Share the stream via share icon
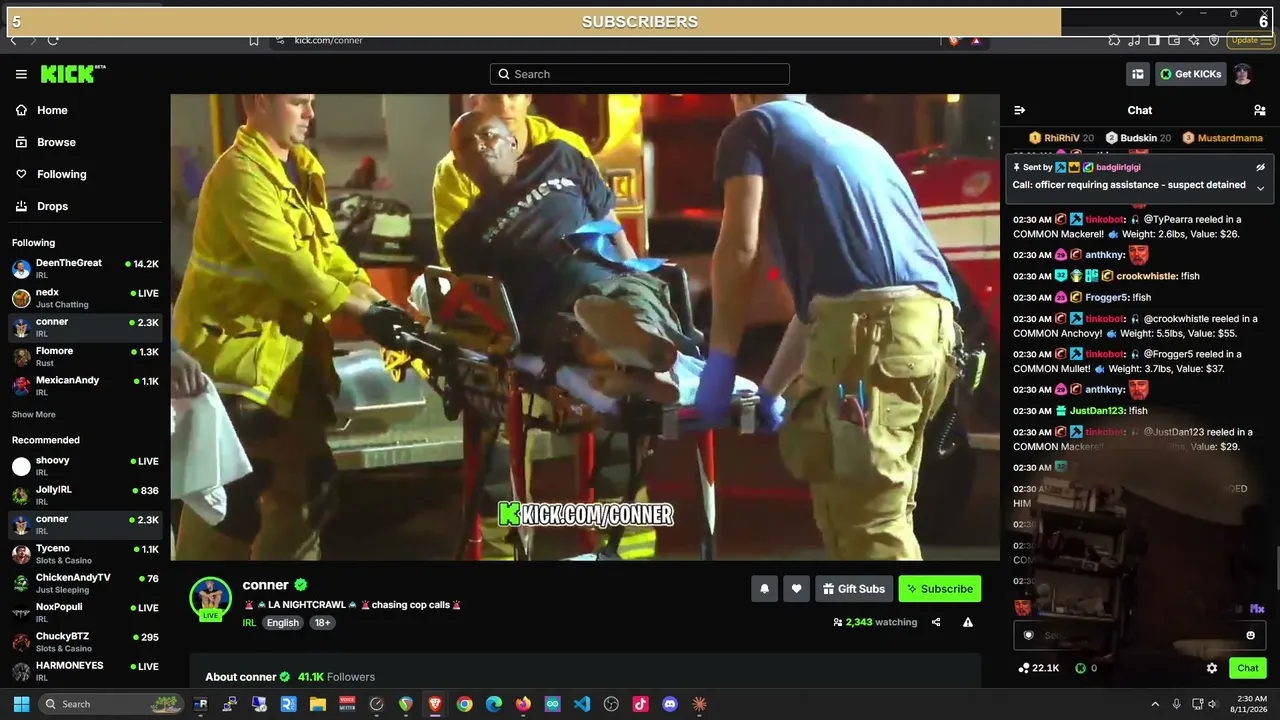This screenshot has height=720, width=1280. pos(936,622)
